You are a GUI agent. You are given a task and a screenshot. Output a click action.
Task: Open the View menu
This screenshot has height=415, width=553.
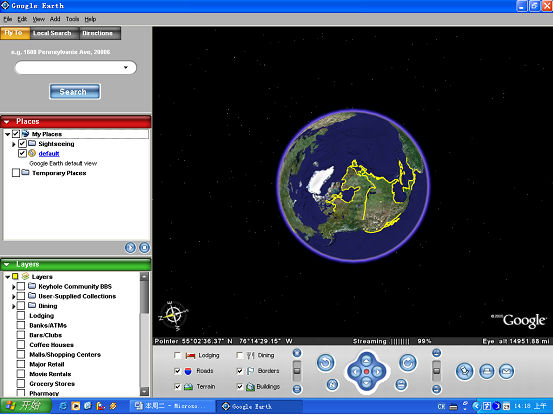coord(38,19)
